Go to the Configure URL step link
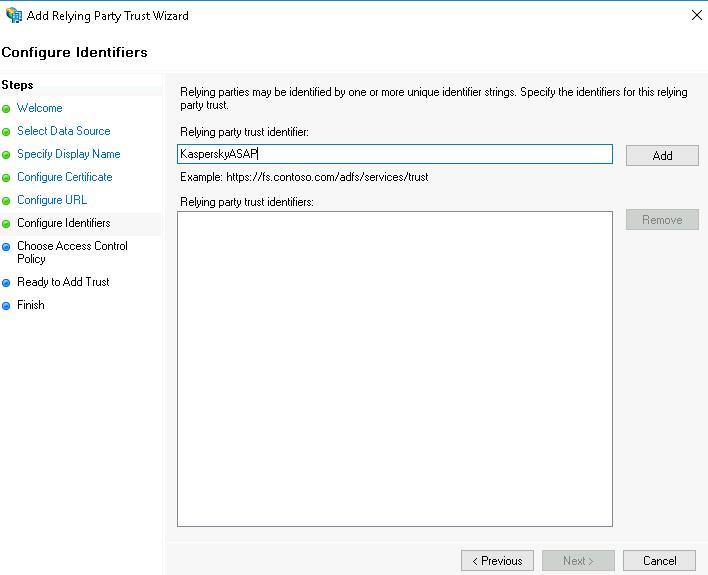This screenshot has height=575, width=708. [52, 200]
